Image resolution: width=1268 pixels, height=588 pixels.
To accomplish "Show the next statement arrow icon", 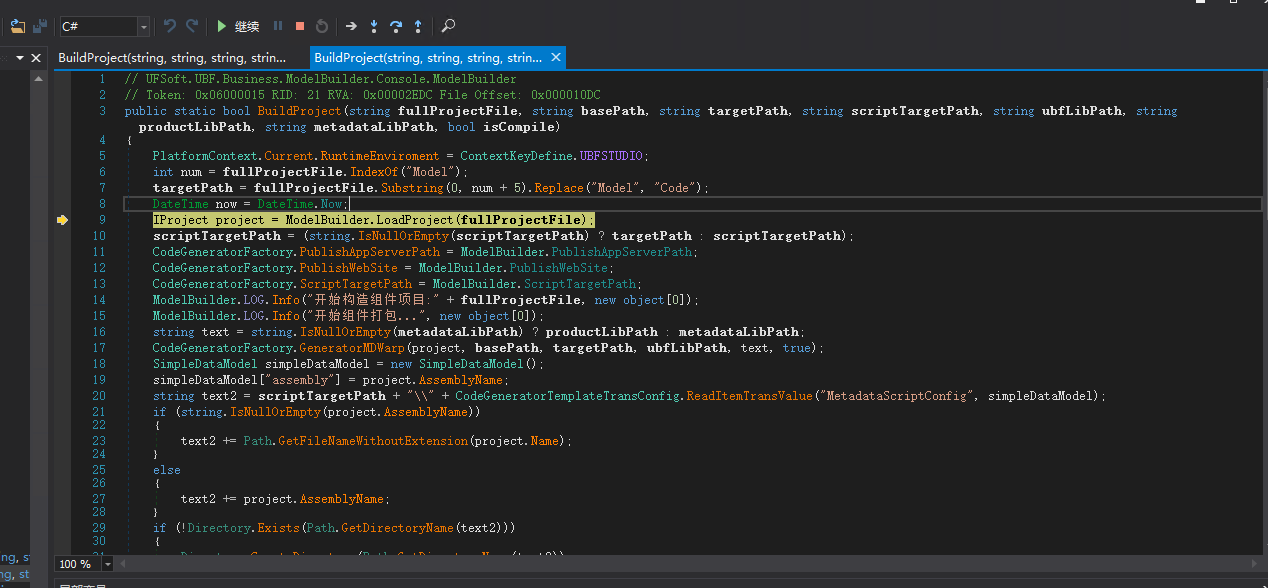I will tap(351, 26).
